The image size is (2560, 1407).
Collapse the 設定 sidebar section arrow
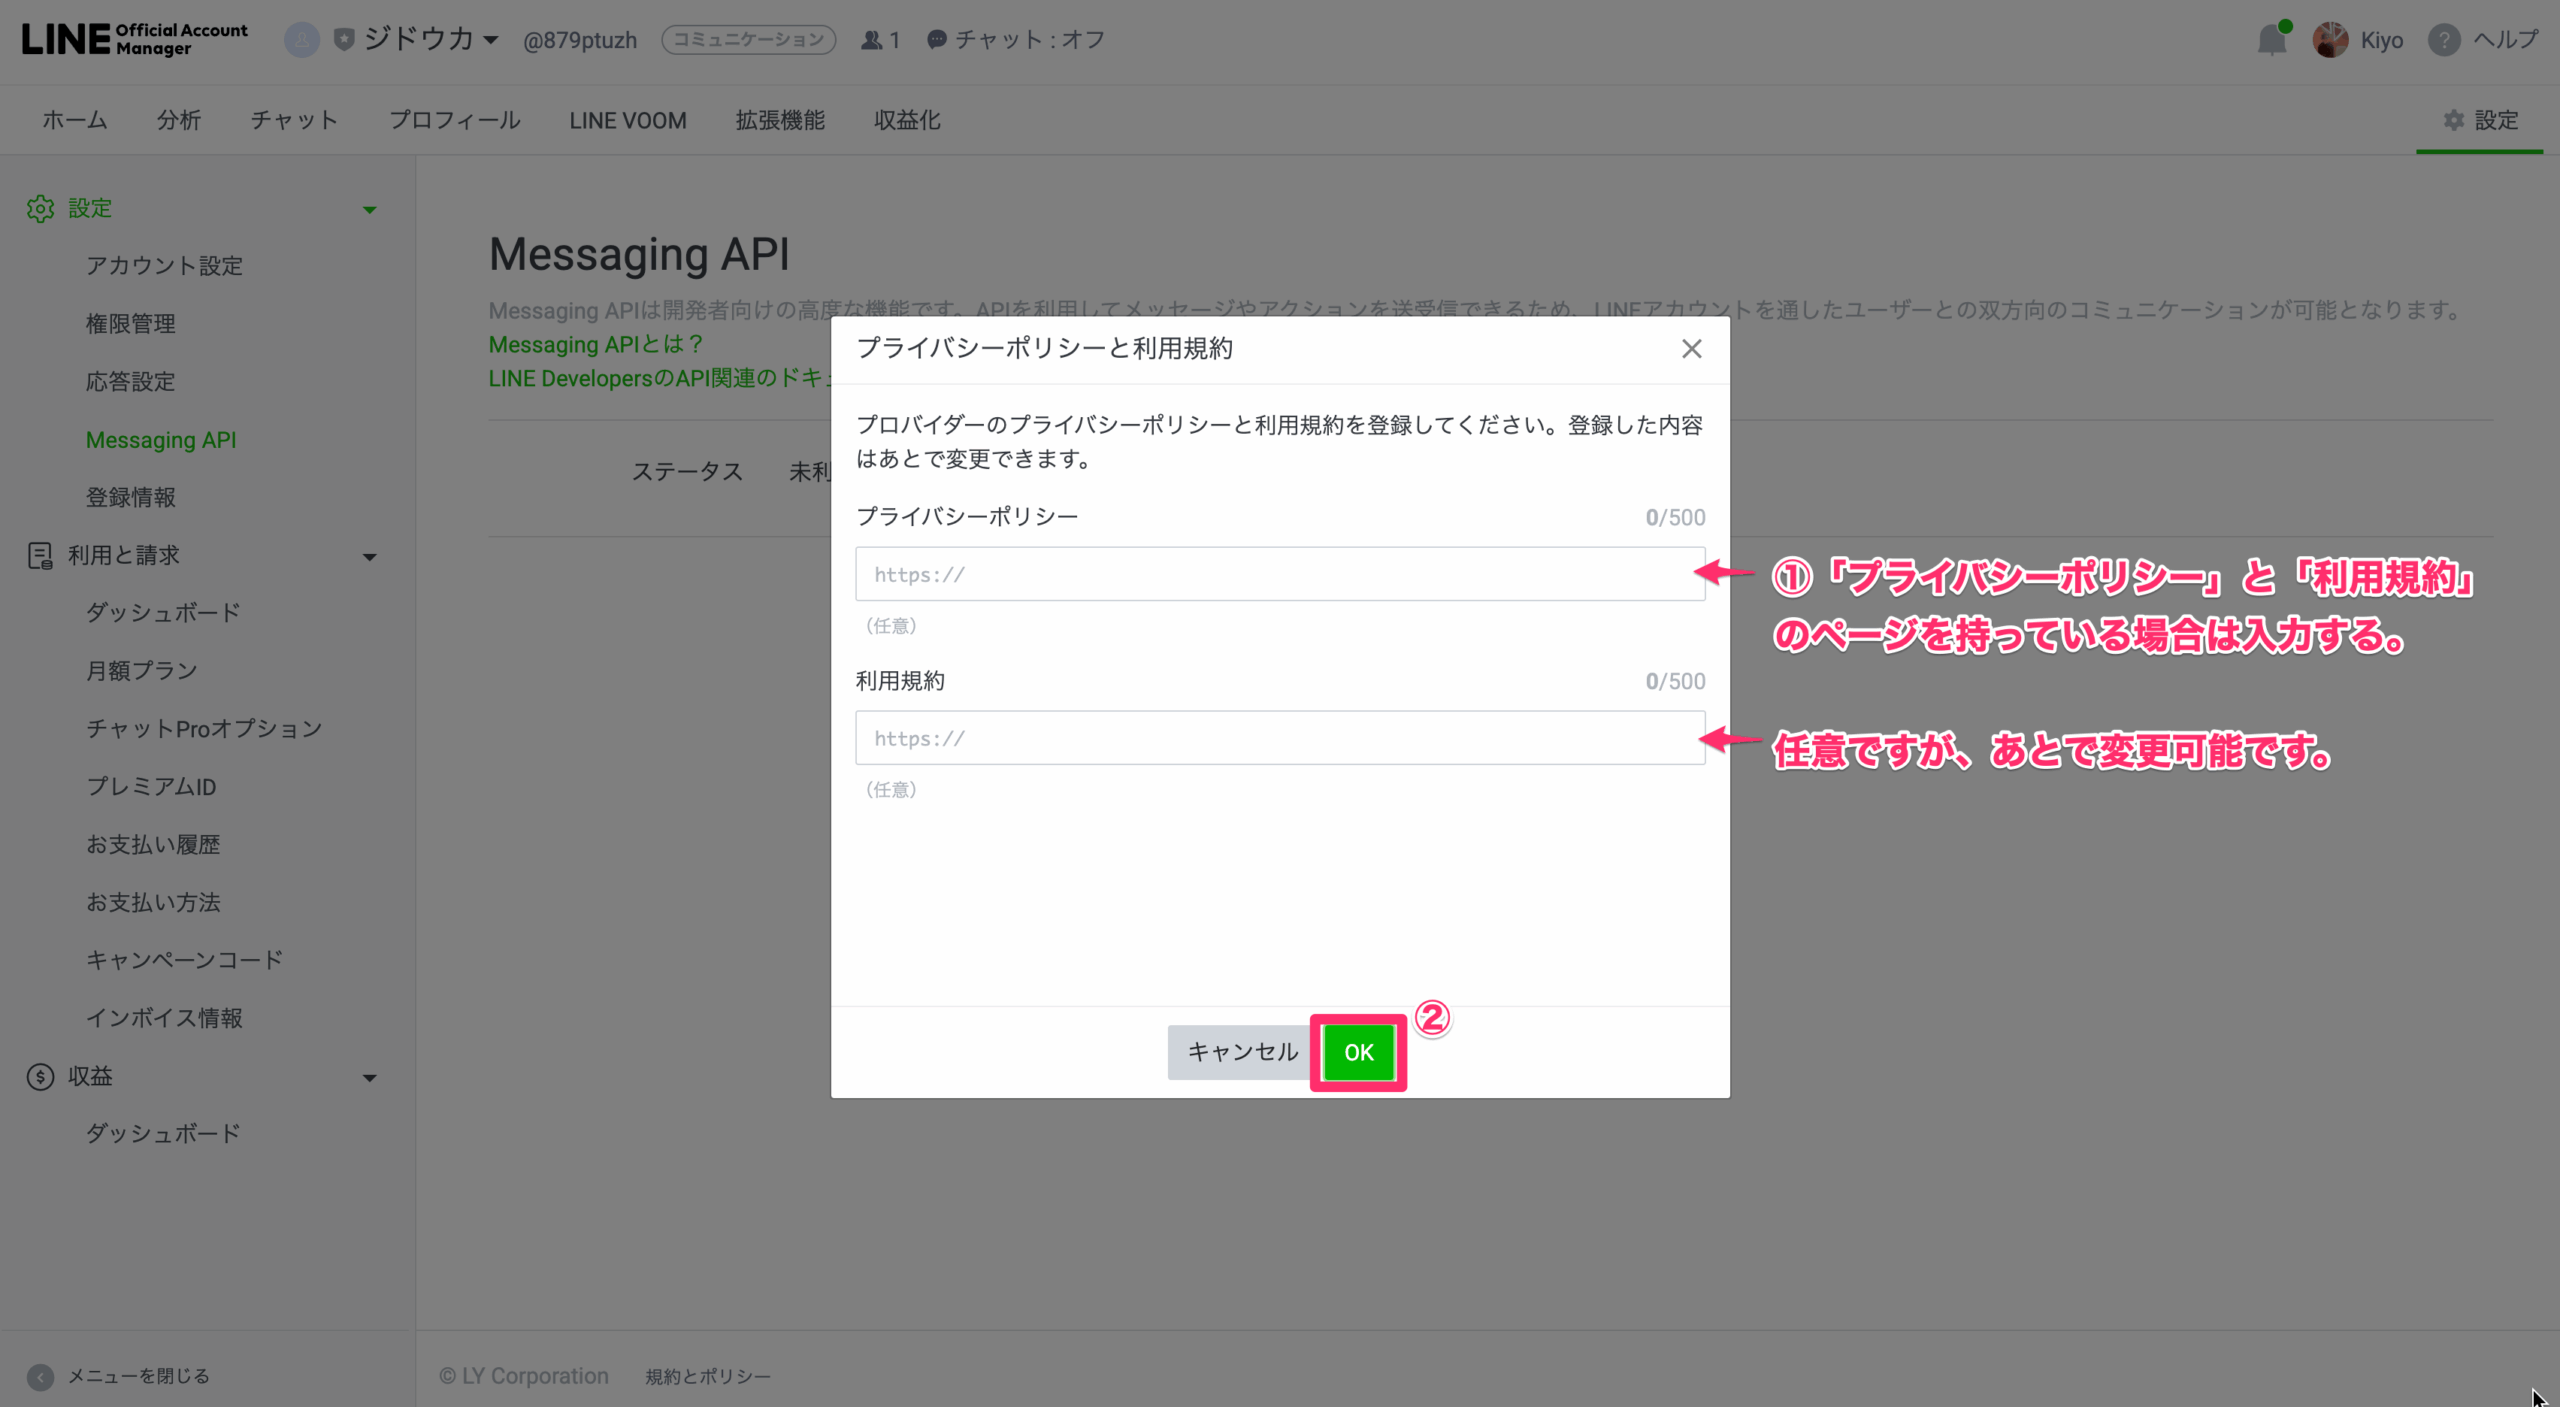tap(369, 210)
